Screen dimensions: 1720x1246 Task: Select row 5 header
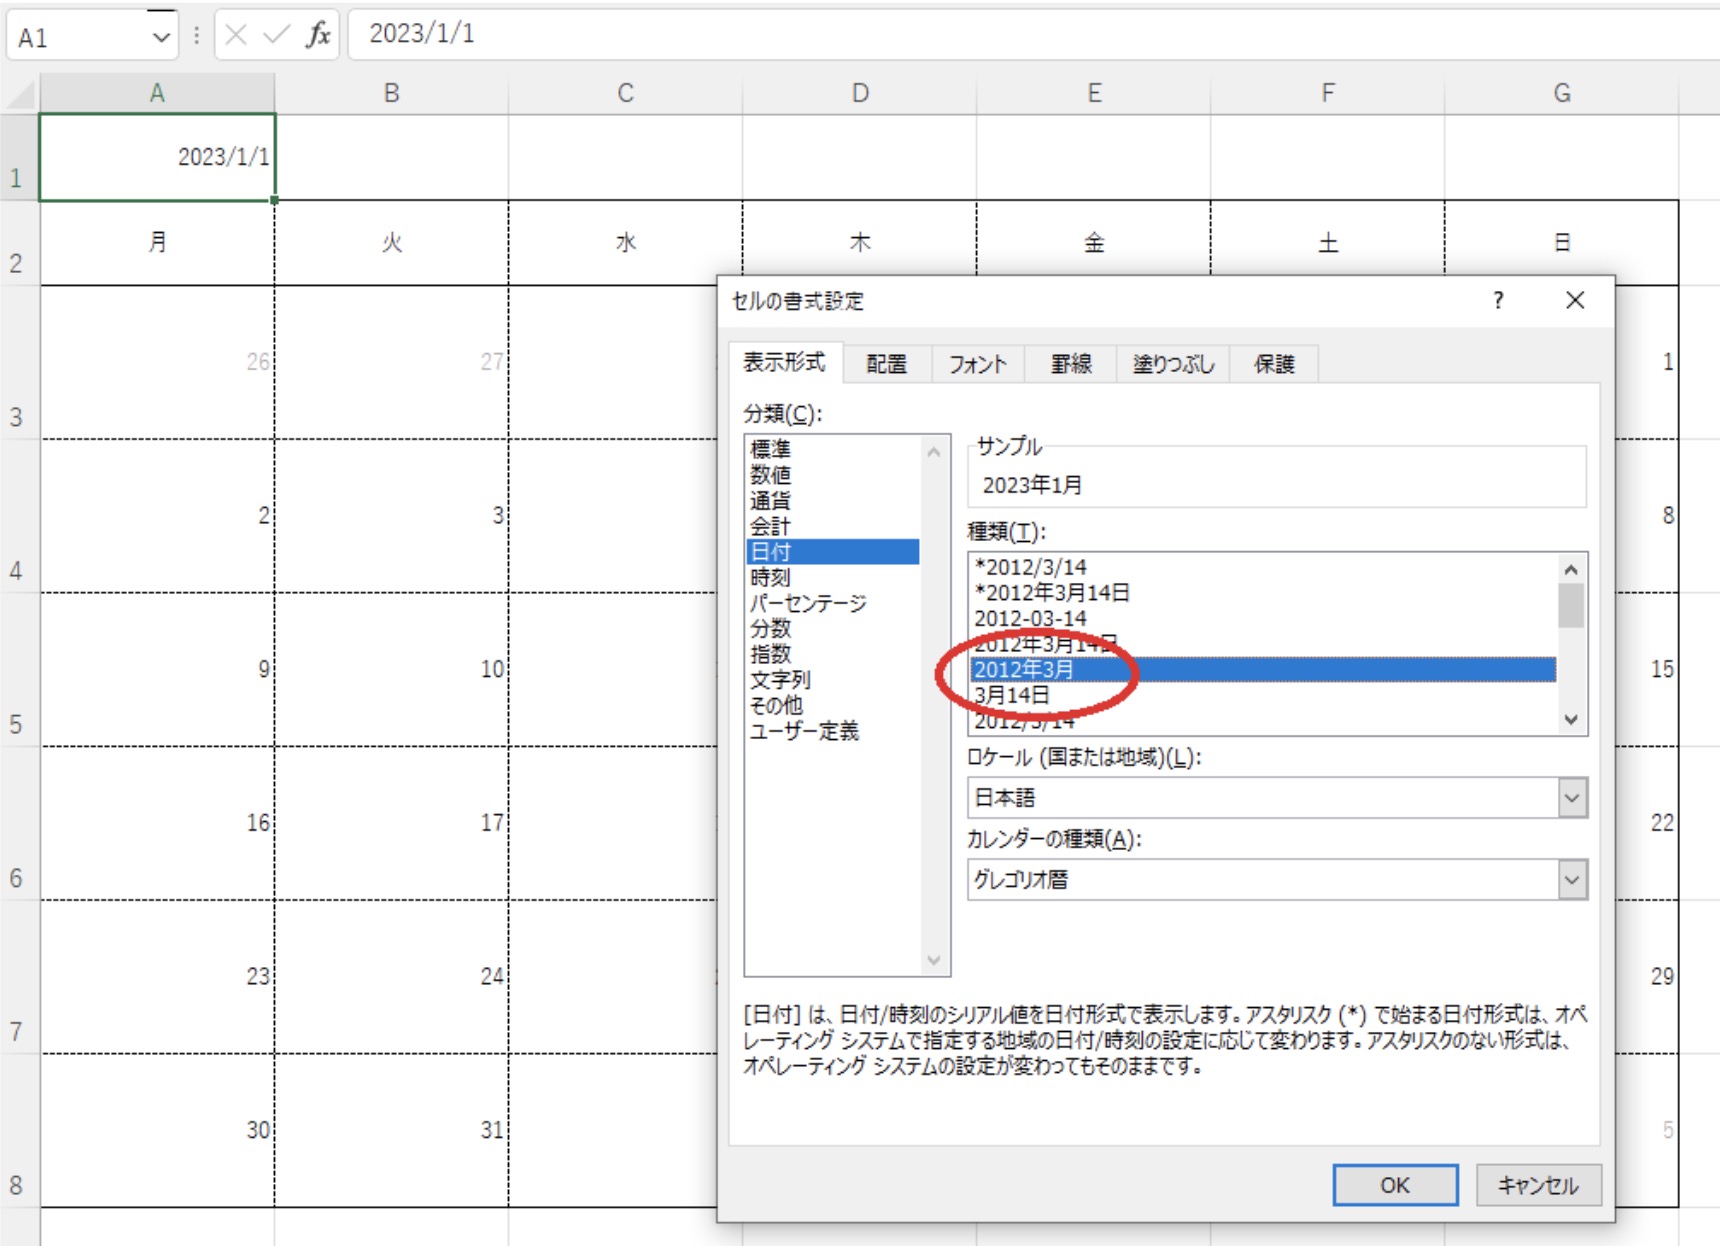pyautogui.click(x=18, y=669)
